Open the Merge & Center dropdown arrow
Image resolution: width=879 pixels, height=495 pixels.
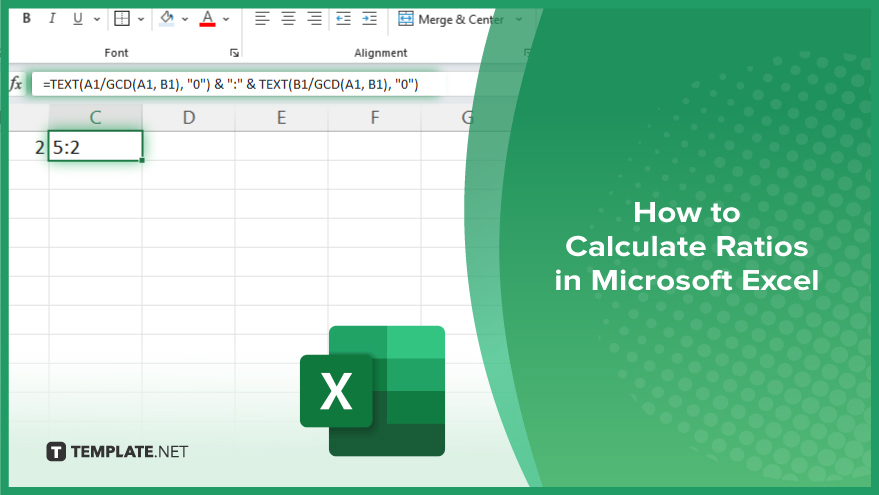coord(519,19)
